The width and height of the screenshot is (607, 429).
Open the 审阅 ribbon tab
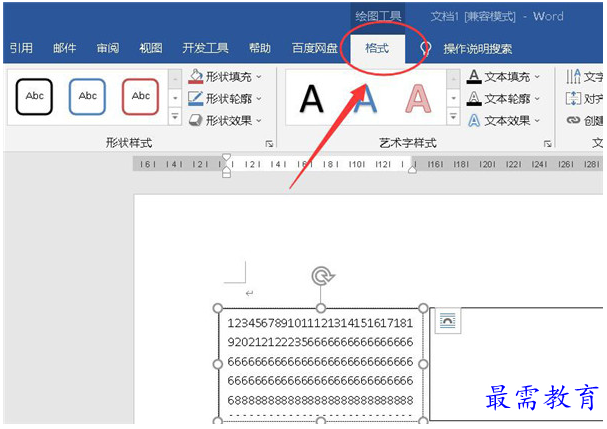click(x=108, y=48)
